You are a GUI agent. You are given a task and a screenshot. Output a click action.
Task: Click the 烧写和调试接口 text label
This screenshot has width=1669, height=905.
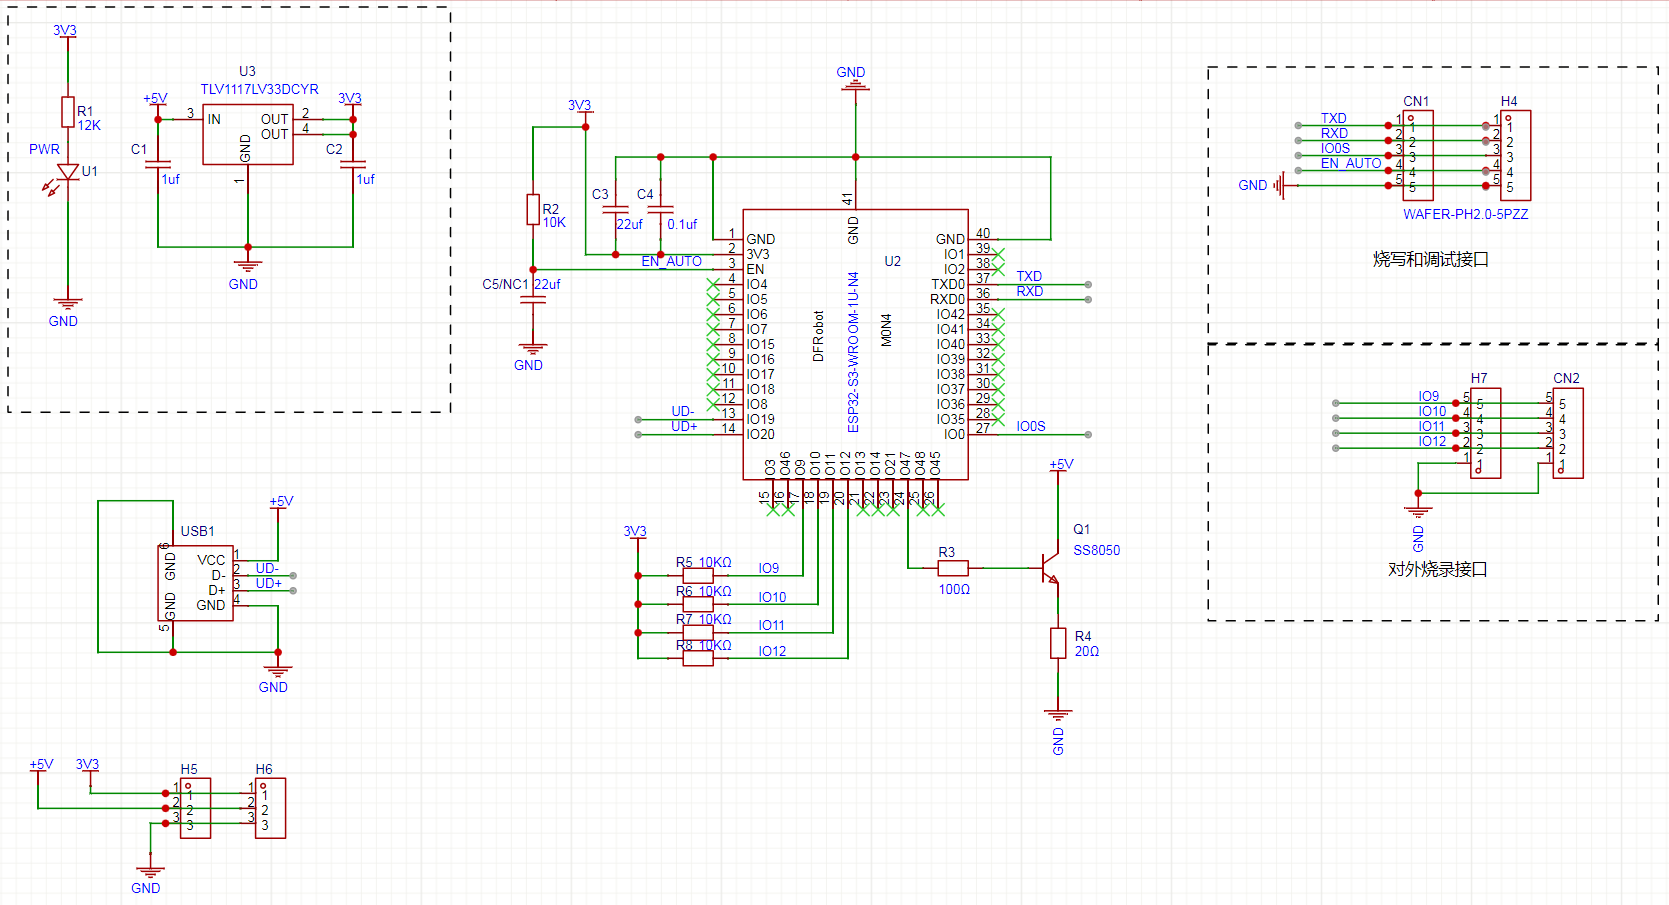(x=1430, y=259)
